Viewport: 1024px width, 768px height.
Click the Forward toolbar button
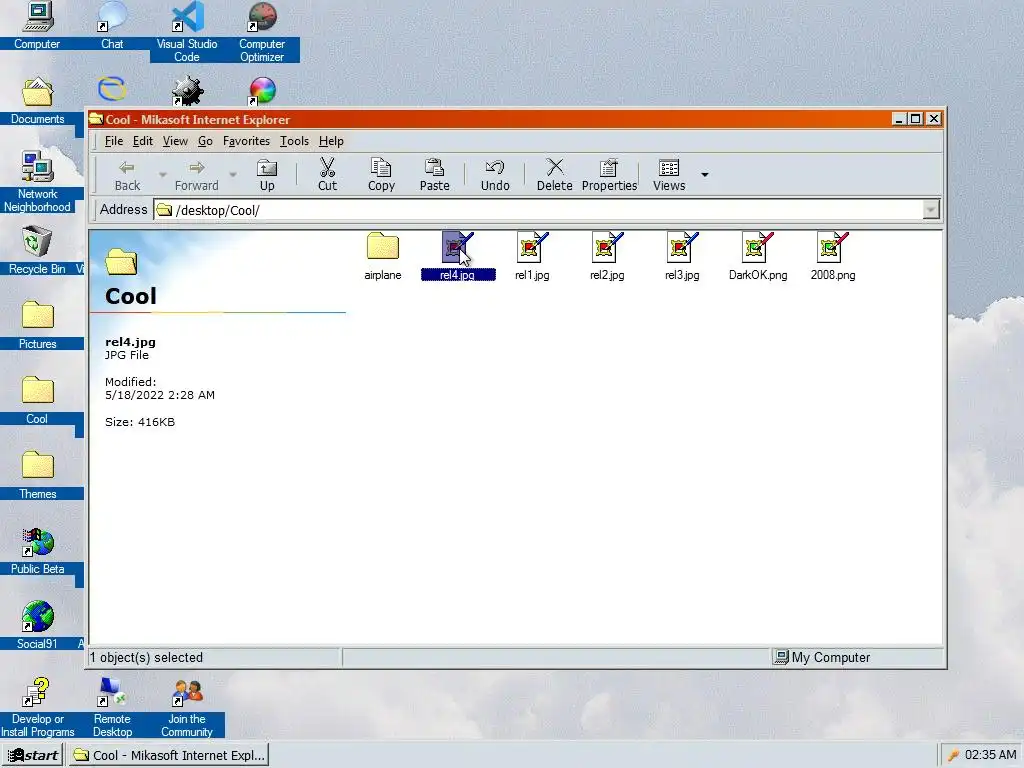(x=197, y=175)
